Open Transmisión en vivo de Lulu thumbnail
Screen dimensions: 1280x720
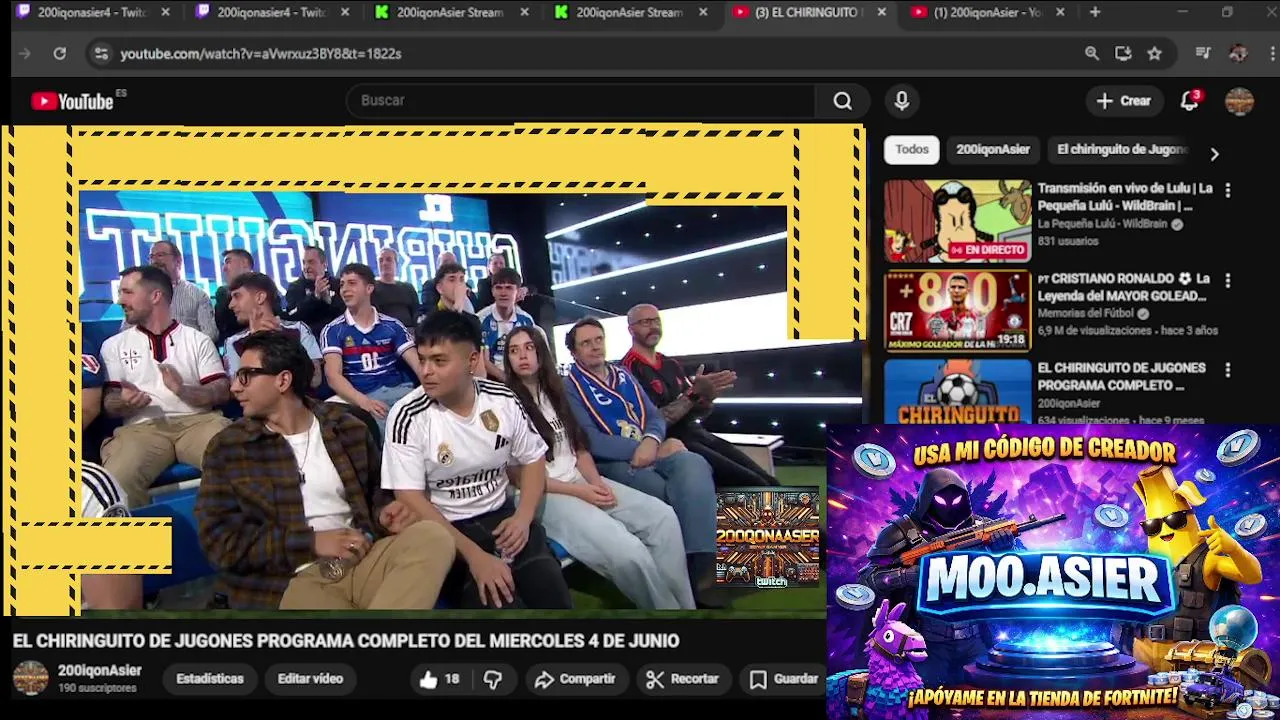957,221
